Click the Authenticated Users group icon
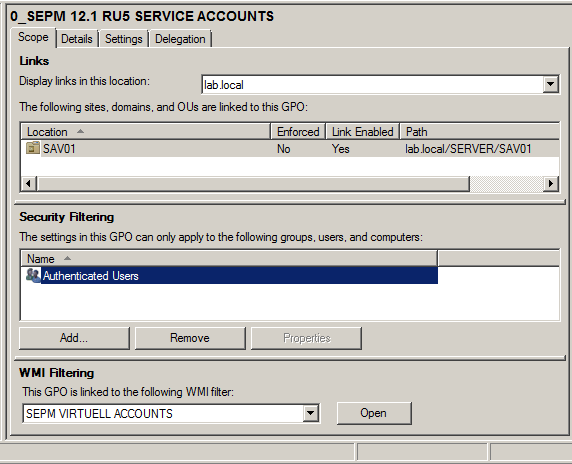Image resolution: width=572 pixels, height=464 pixels. coord(33,275)
